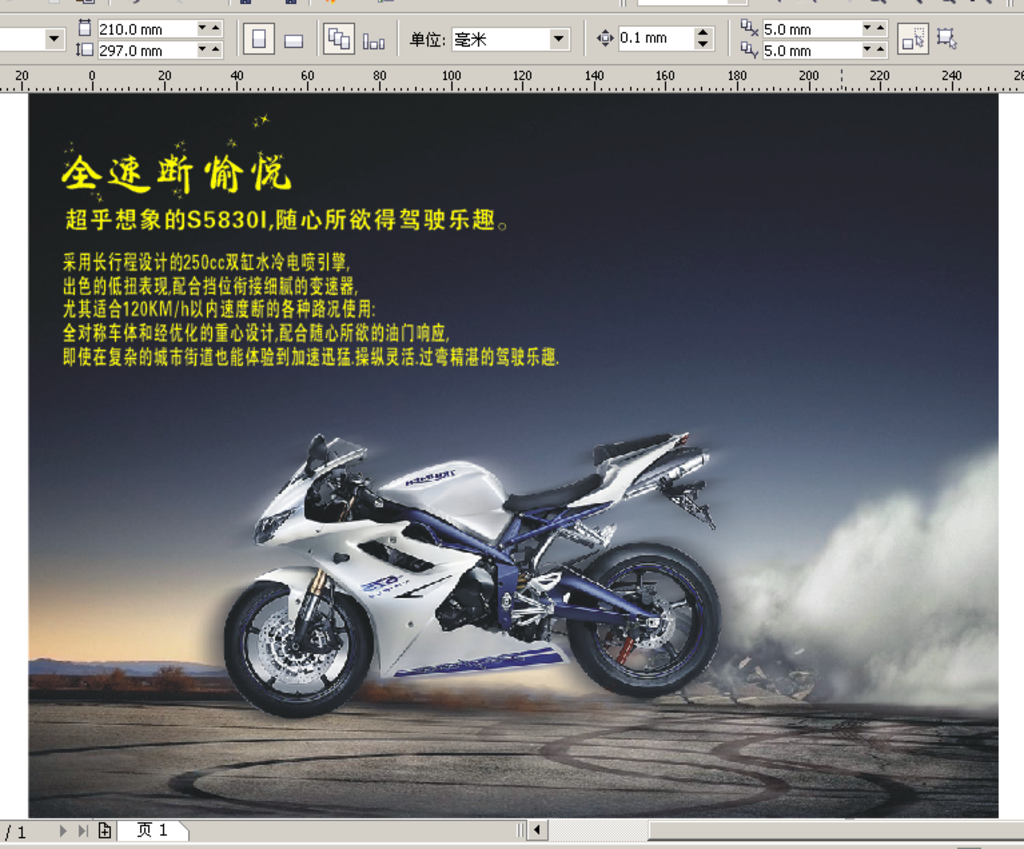The image size is (1024, 849).
Task: Select the subtitle 超乎想象的S5830I text
Action: [286, 219]
